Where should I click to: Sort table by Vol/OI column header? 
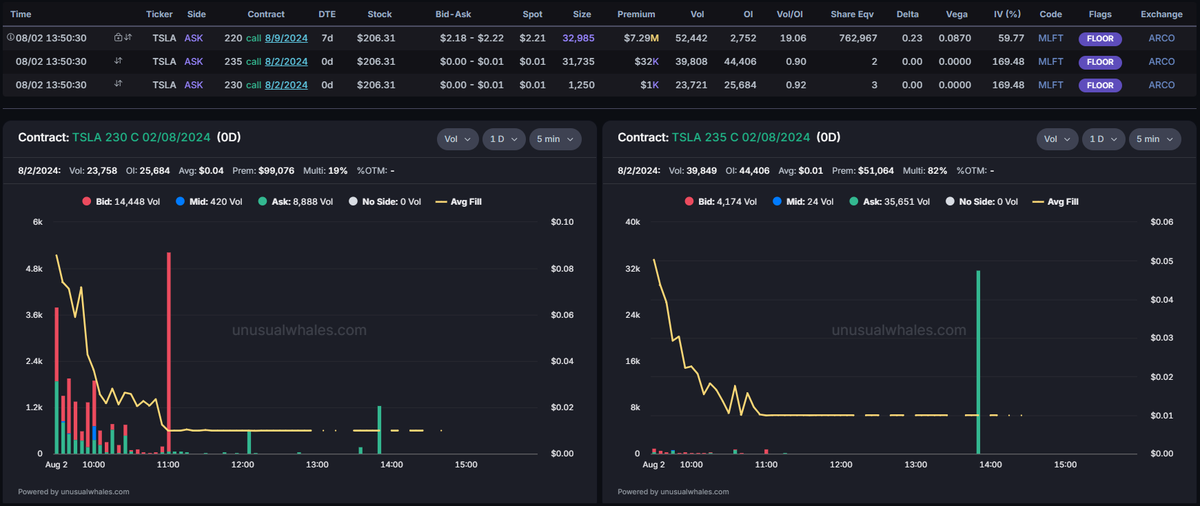pyautogui.click(x=792, y=15)
